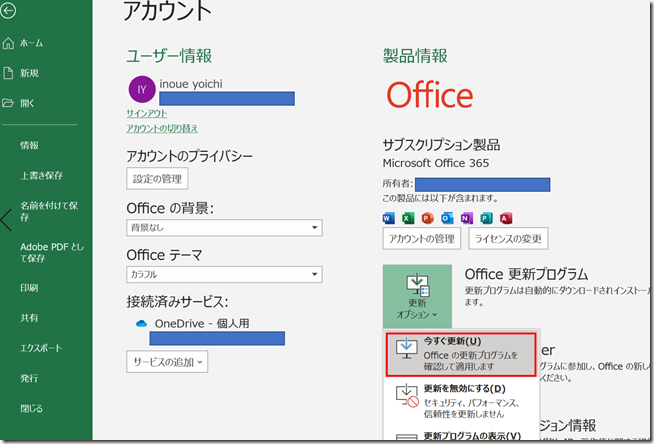
Task: Open Office テーマ dropdown showing カラフル
Action: 224,274
